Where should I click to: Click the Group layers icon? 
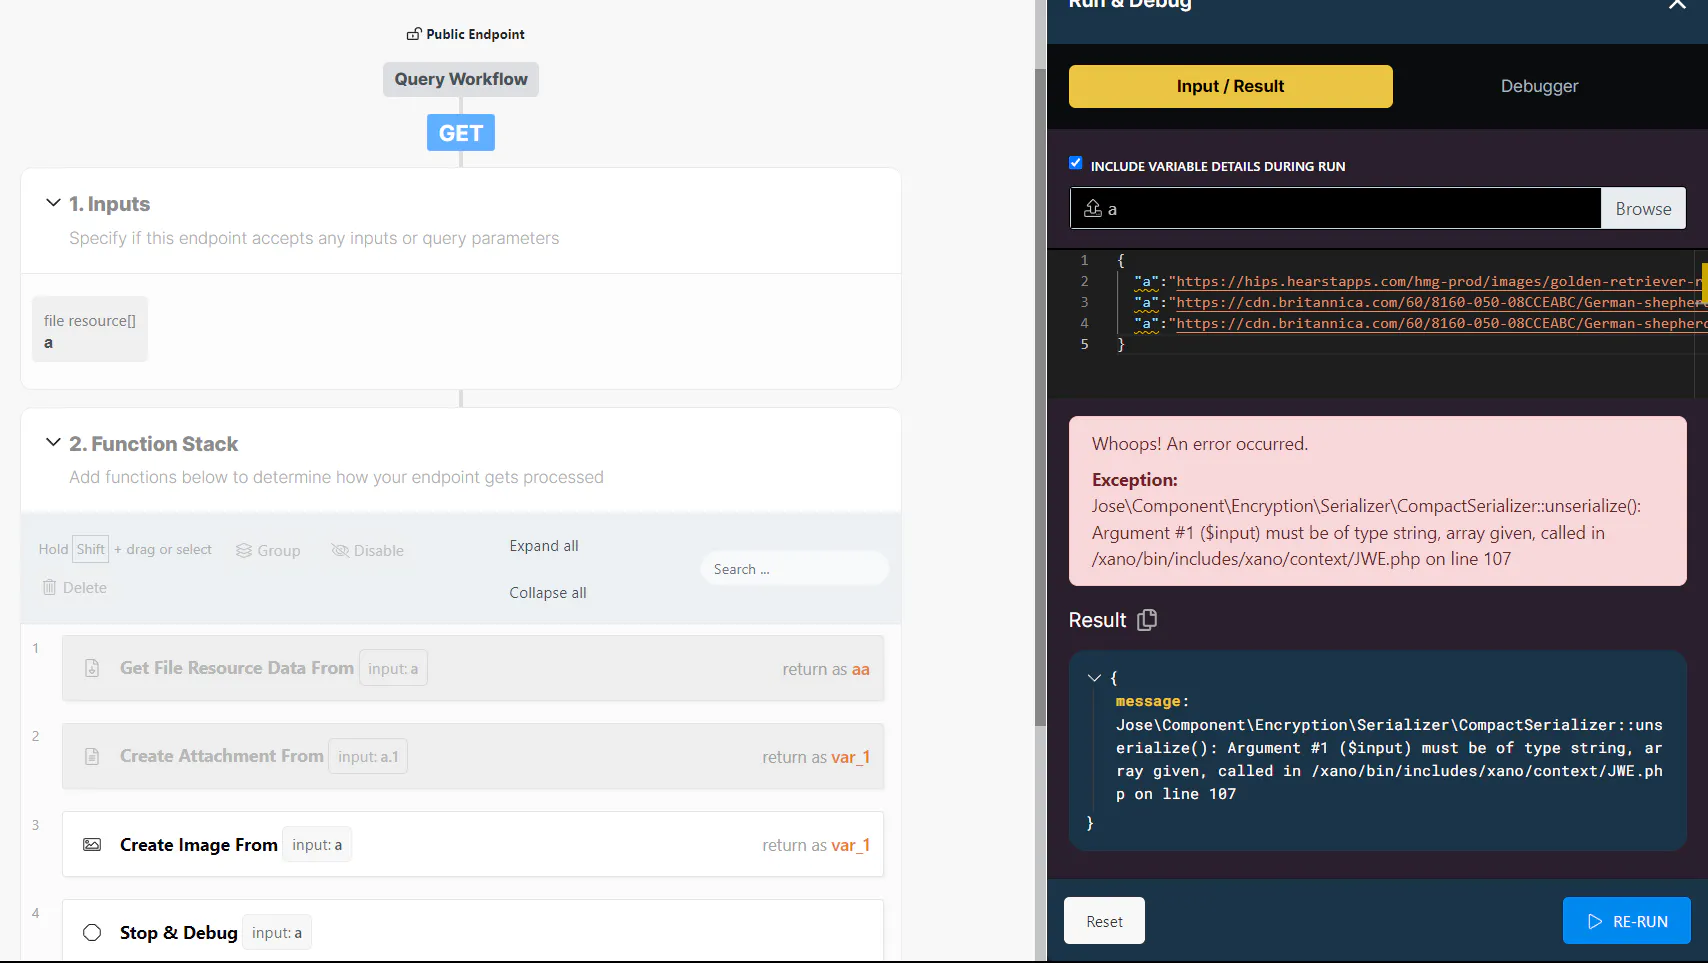244,551
